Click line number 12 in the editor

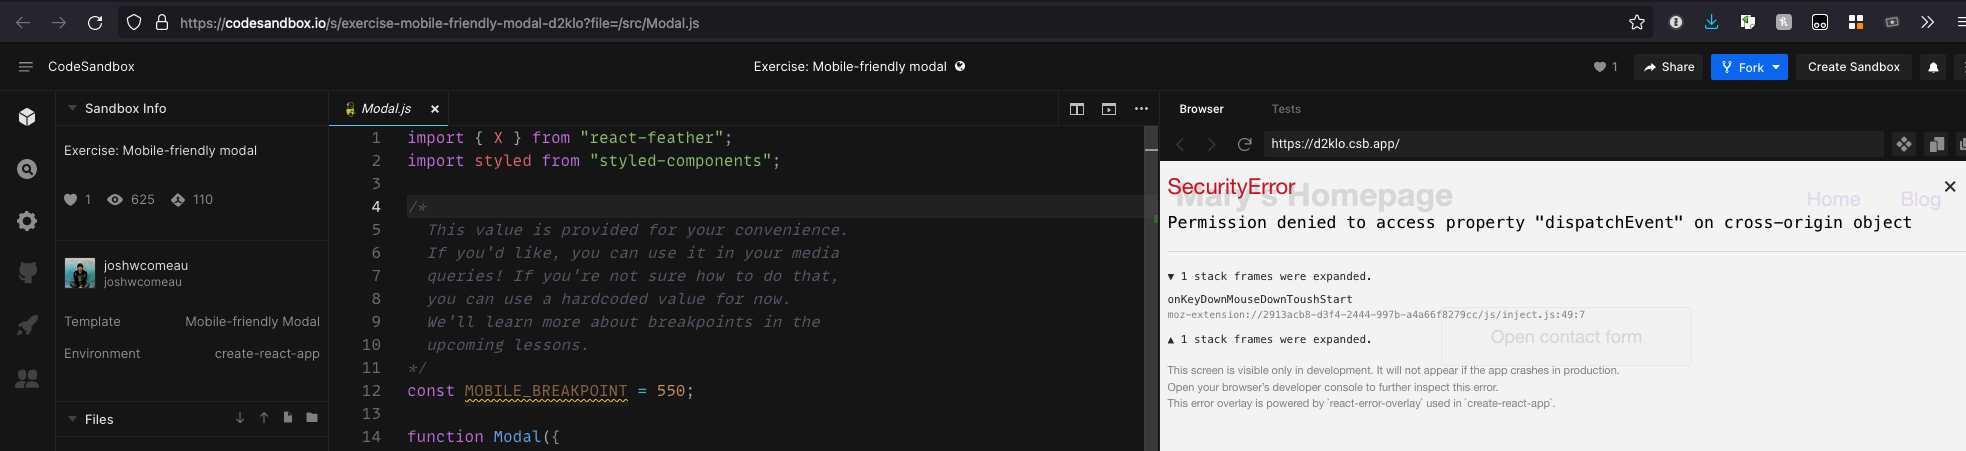pos(371,391)
